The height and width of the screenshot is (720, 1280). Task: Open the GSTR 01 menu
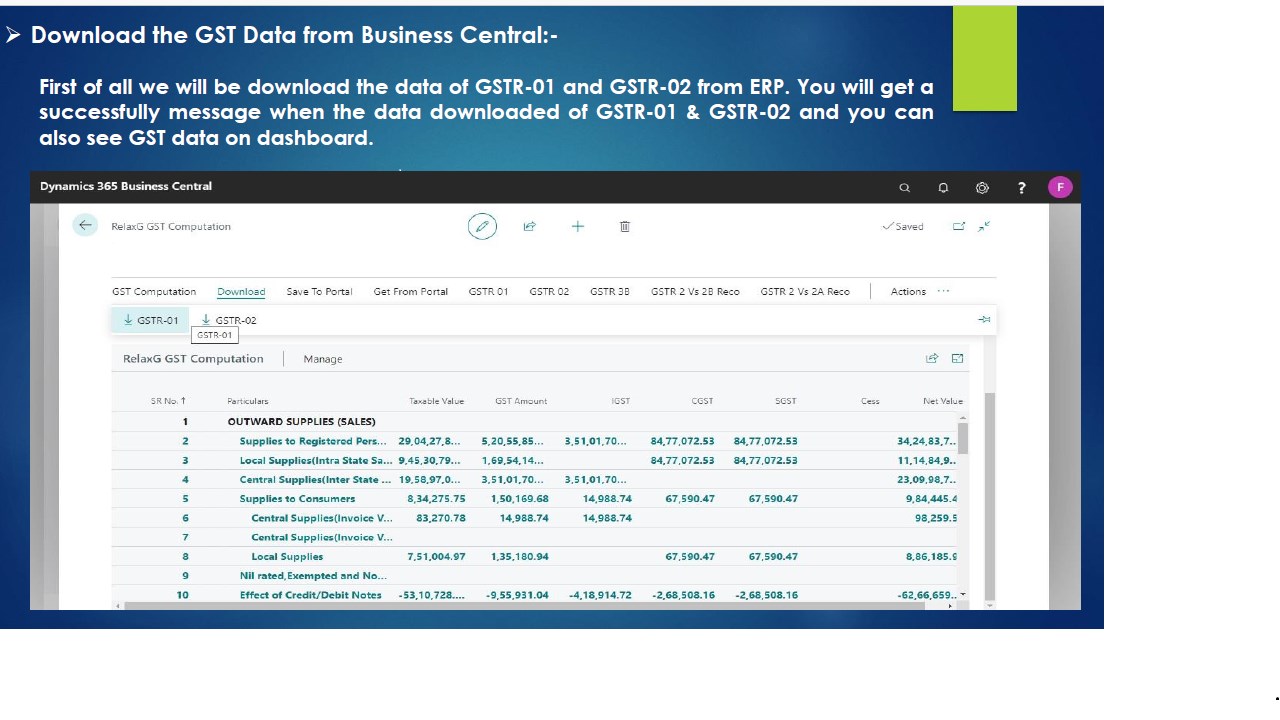[488, 292]
